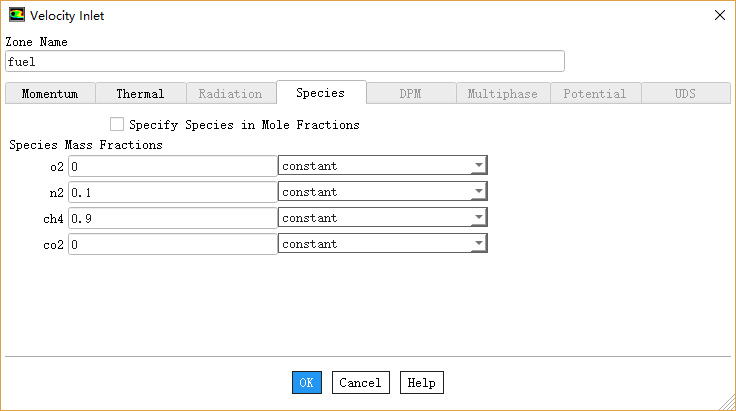This screenshot has height=411, width=736.
Task: Open the Thermal tab
Action: click(140, 94)
